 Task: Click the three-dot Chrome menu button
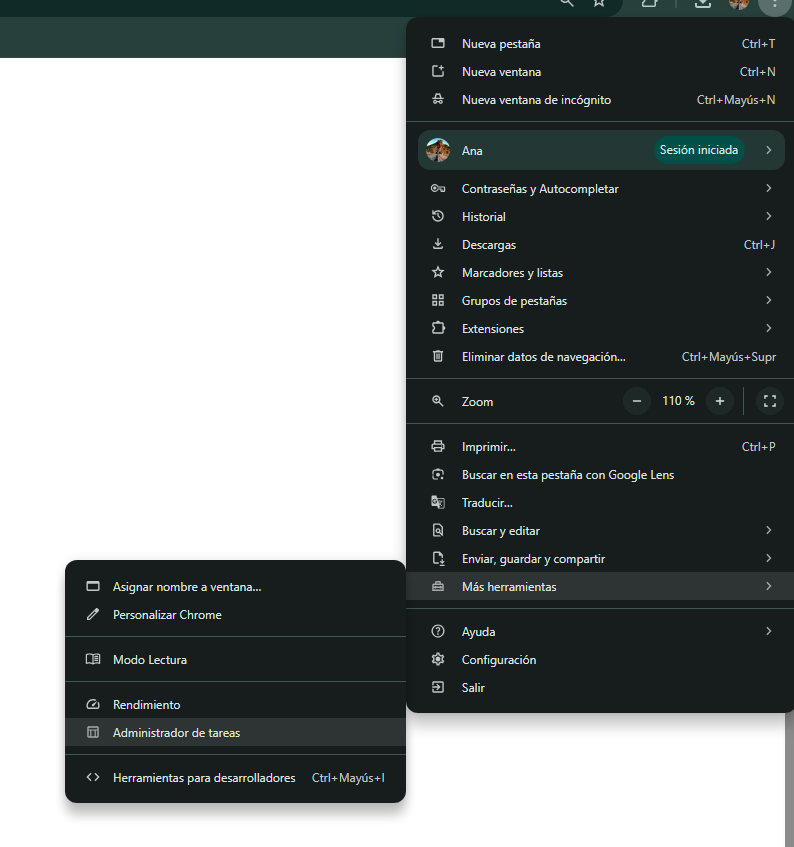click(775, 4)
